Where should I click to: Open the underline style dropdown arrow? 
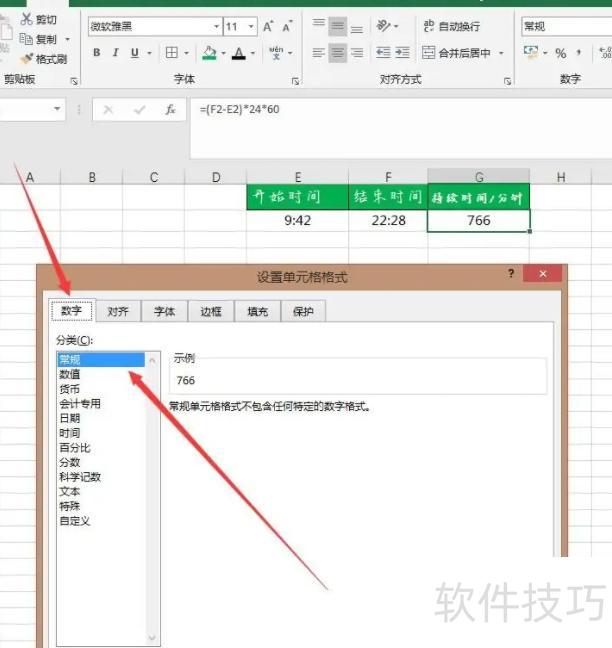[x=149, y=53]
